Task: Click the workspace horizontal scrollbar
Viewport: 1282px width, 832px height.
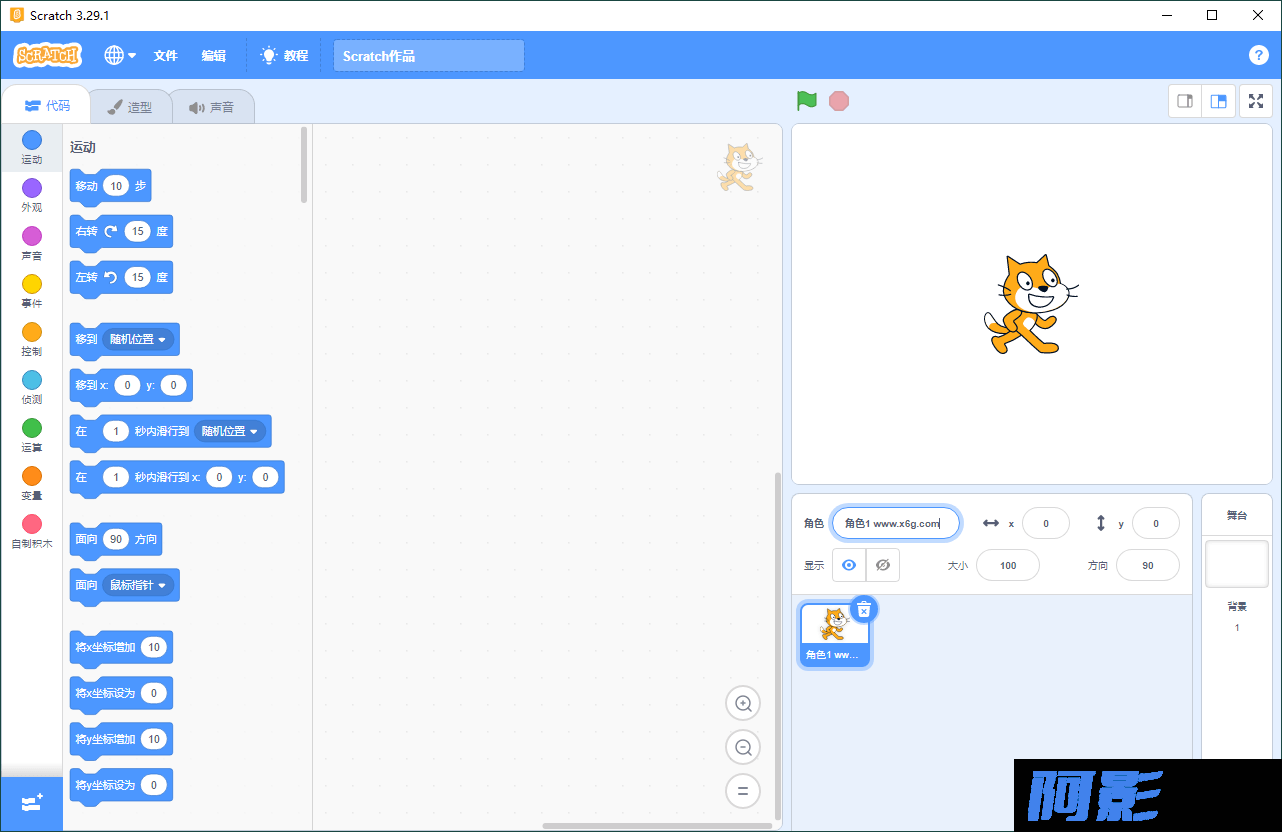Action: click(x=657, y=826)
